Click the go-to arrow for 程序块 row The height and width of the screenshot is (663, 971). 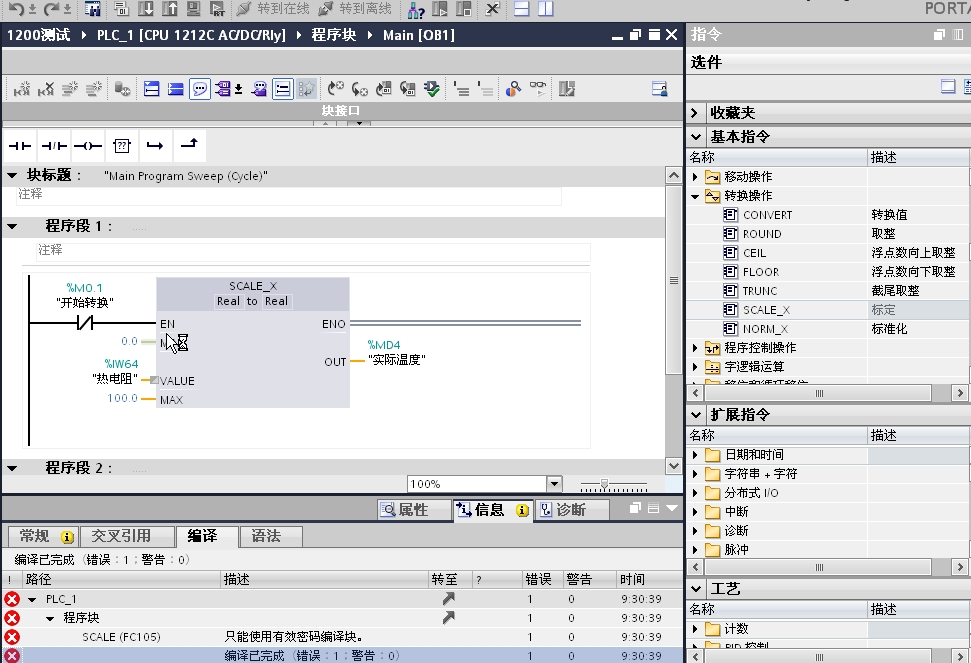(x=448, y=617)
